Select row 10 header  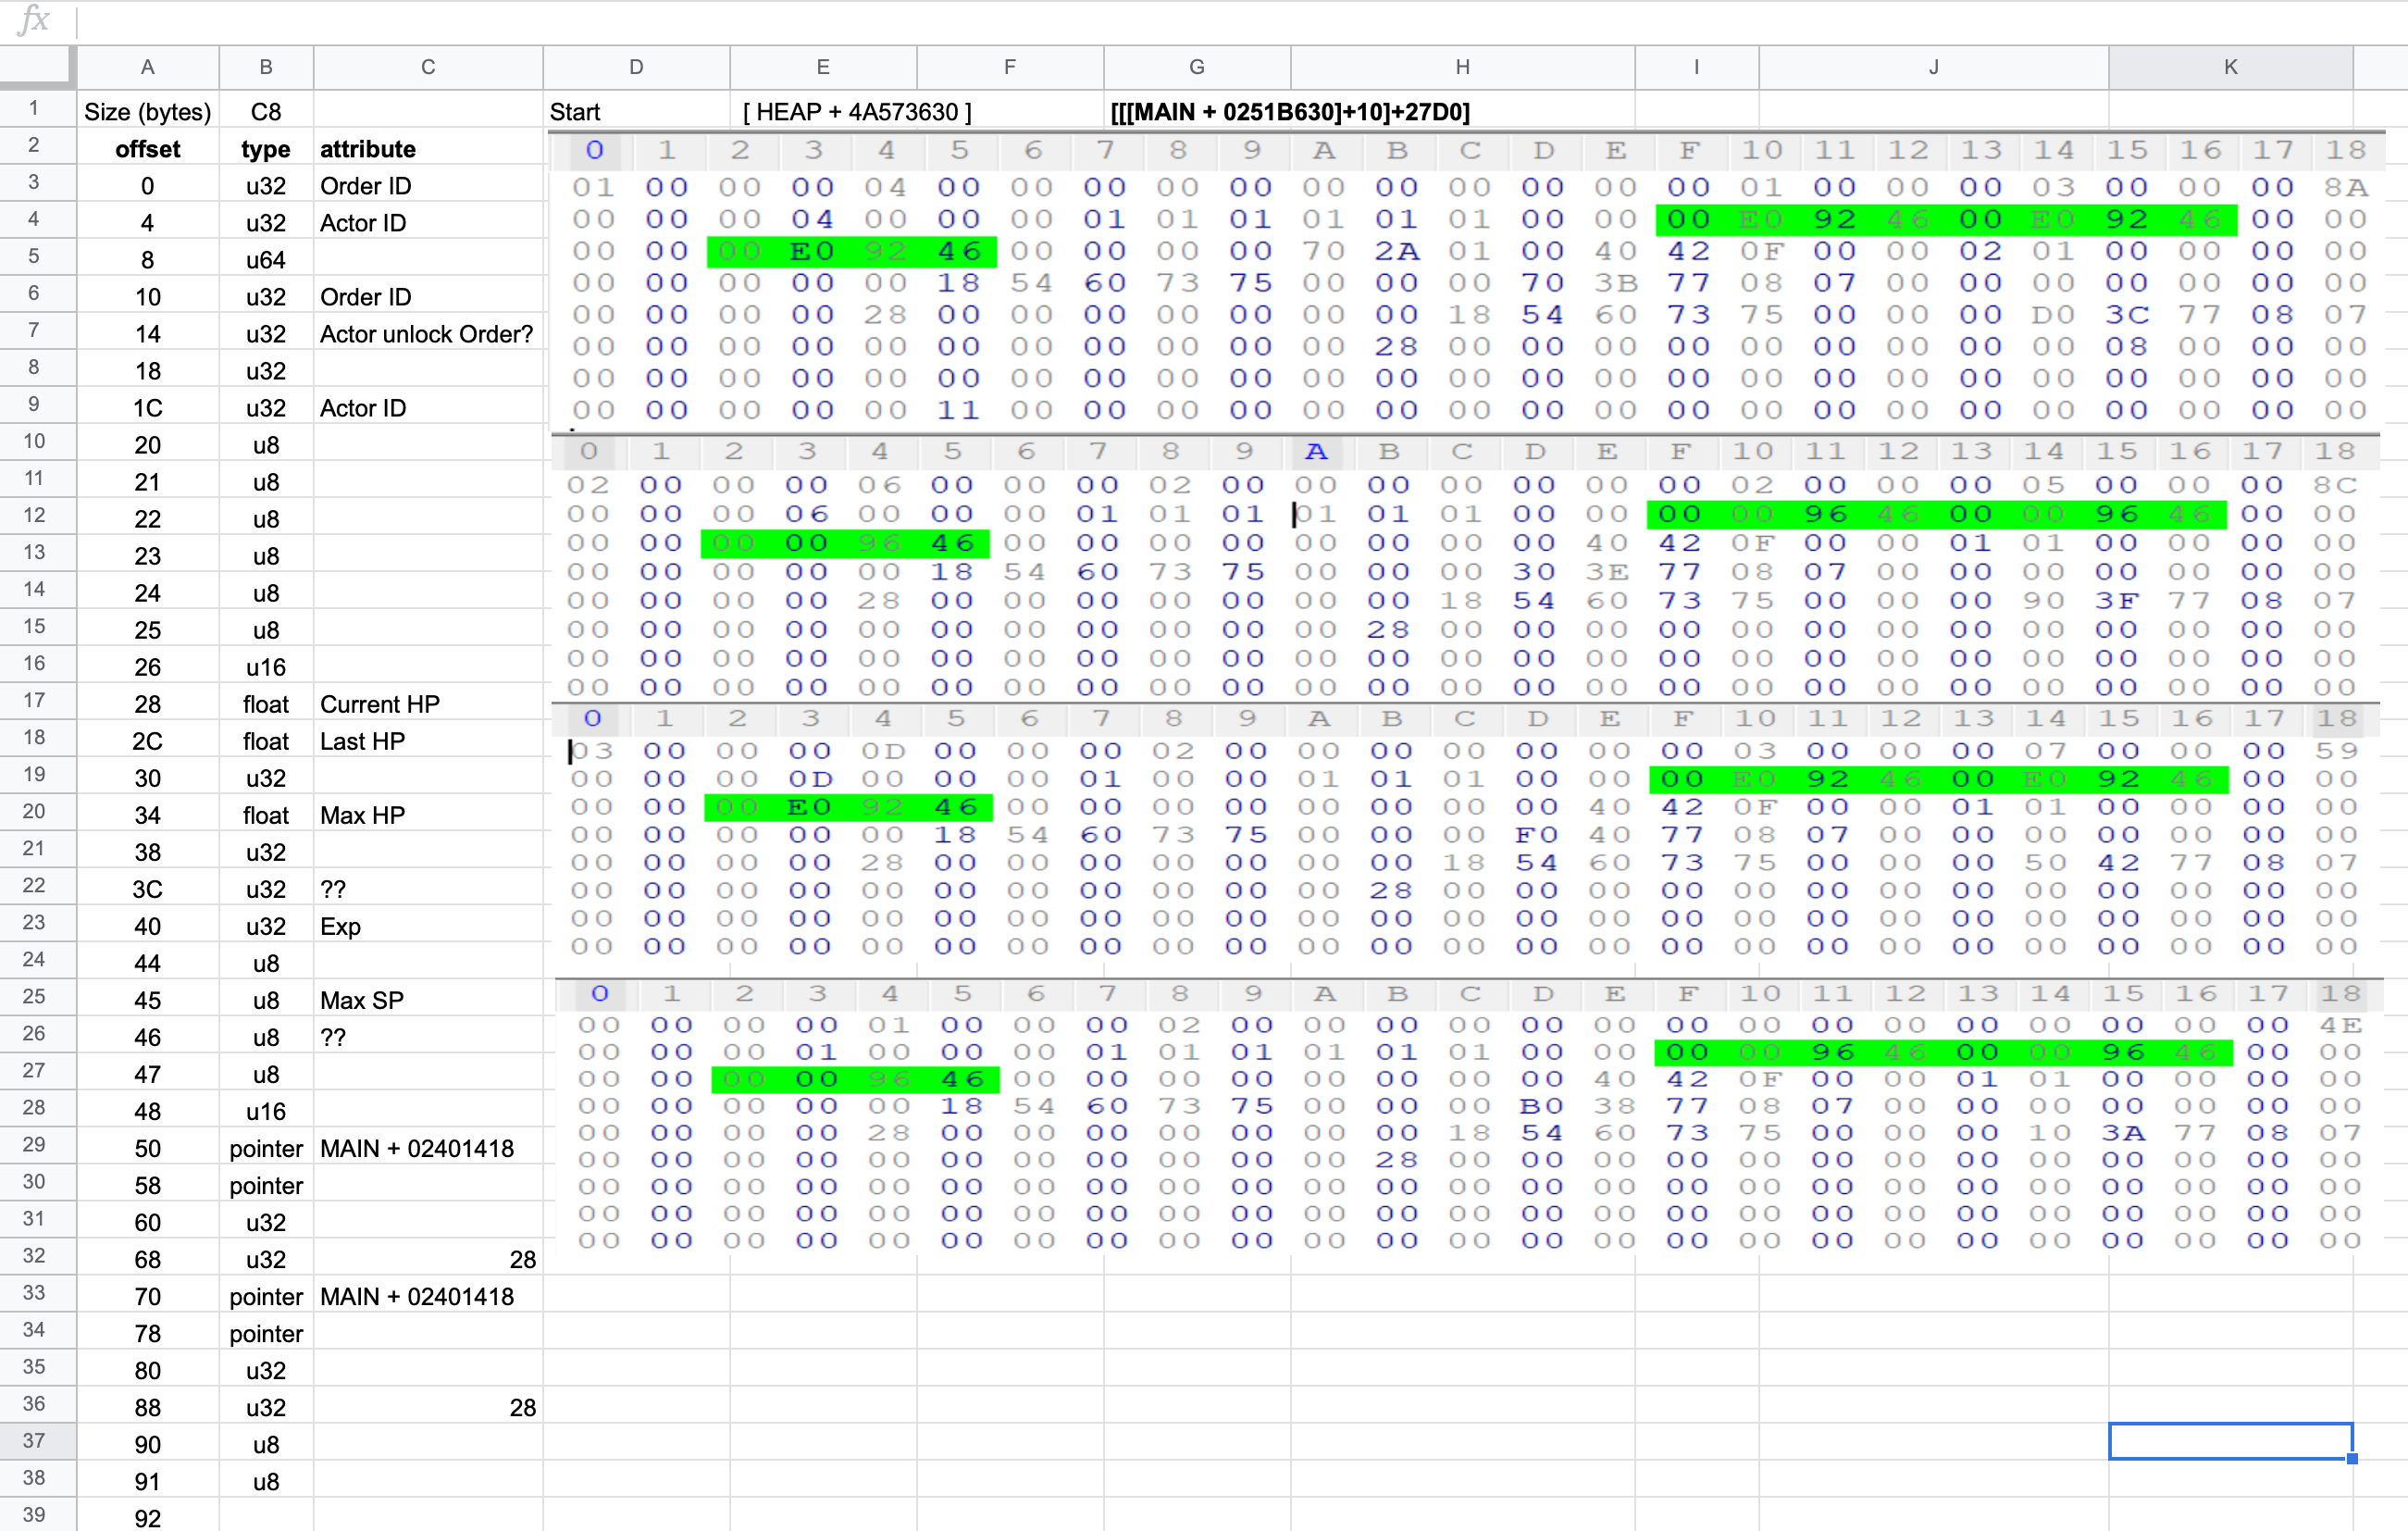coord(37,441)
